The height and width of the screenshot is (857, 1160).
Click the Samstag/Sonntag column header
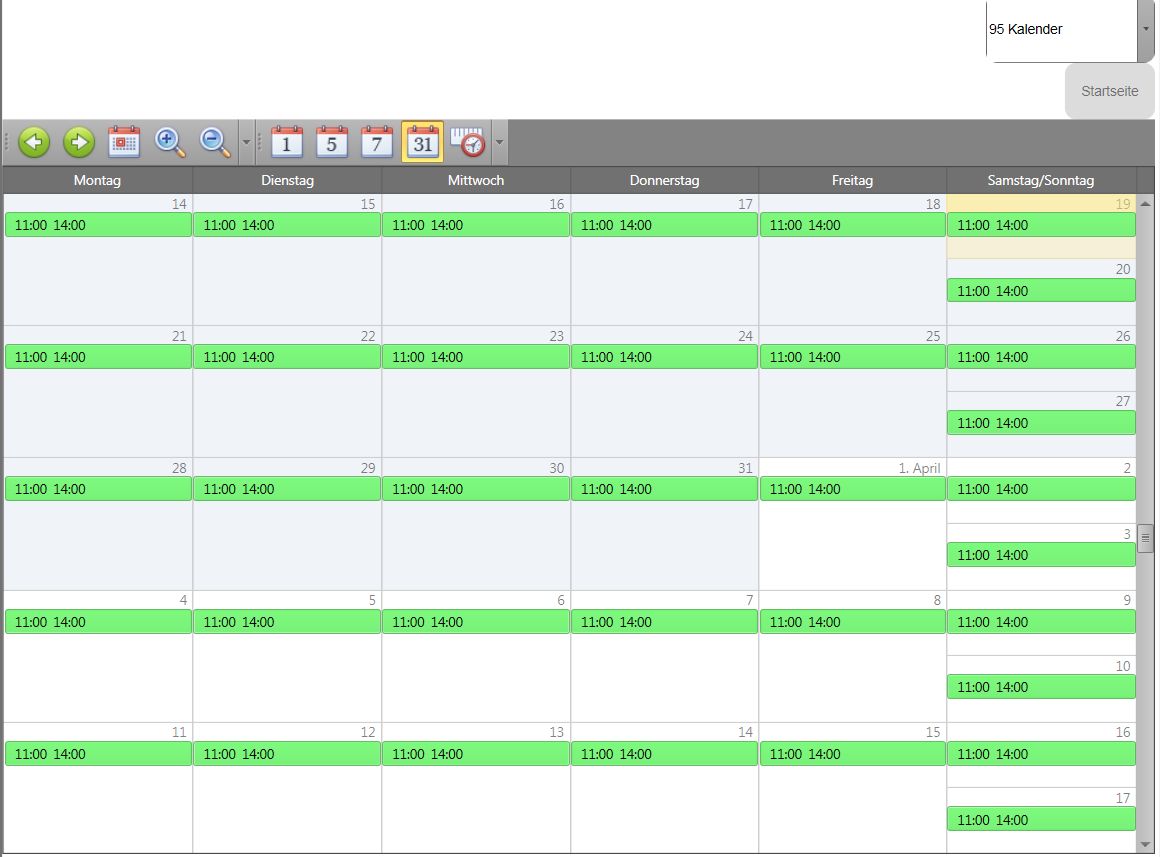[1040, 180]
